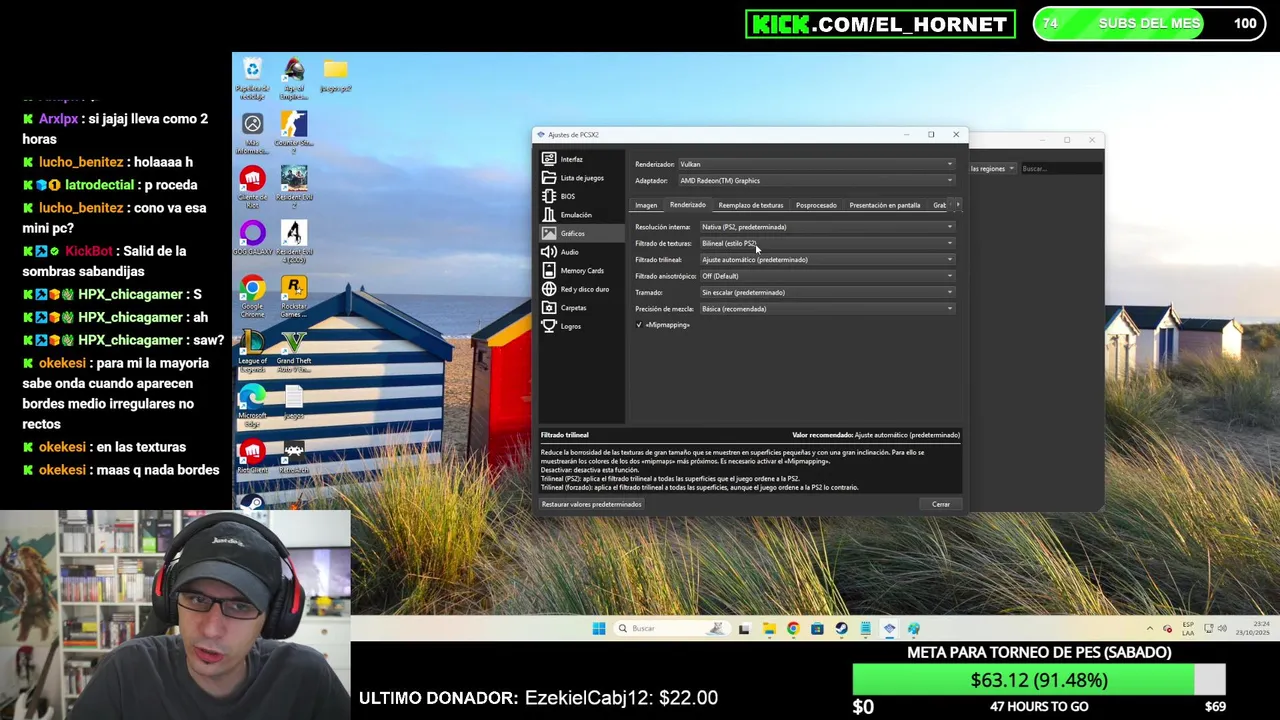This screenshot has width=1280, height=720.
Task: Expand the Resolución interna dropdown
Action: click(x=828, y=227)
